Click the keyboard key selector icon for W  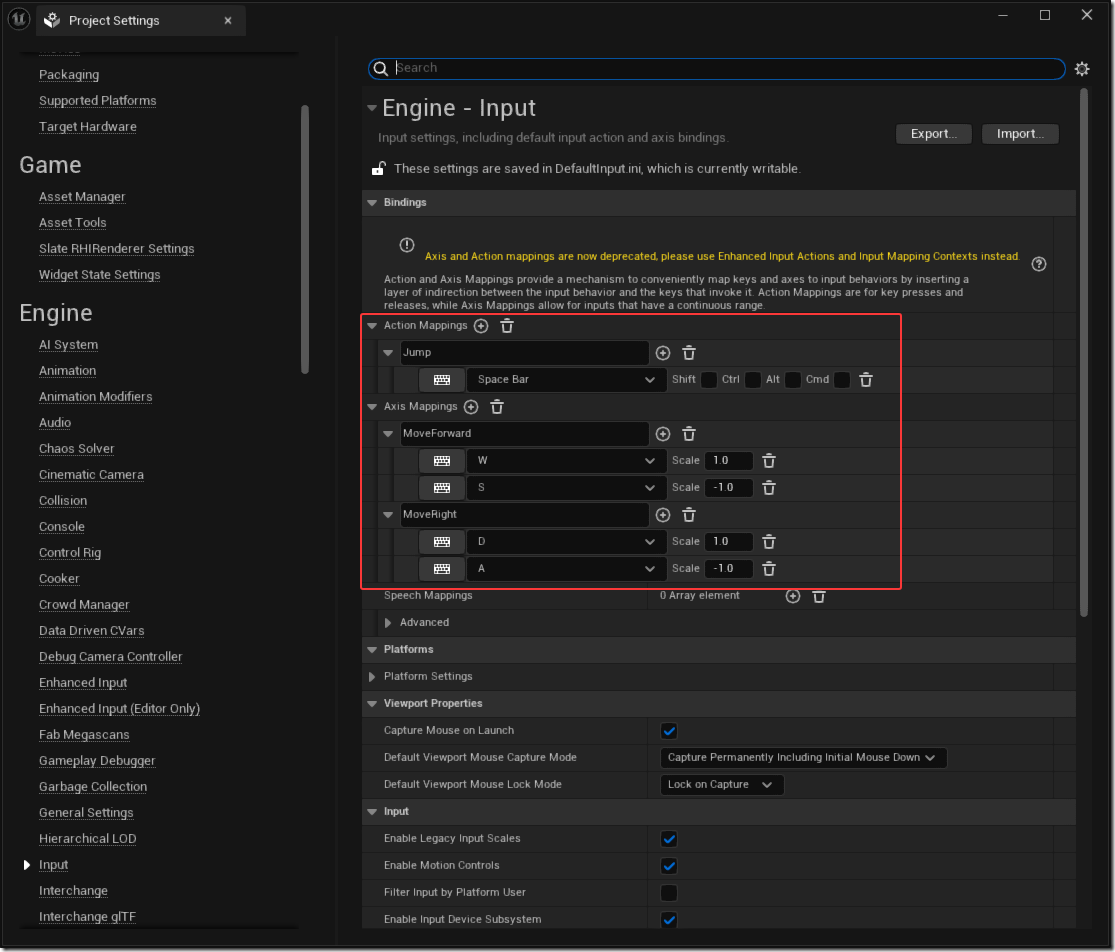pos(441,461)
